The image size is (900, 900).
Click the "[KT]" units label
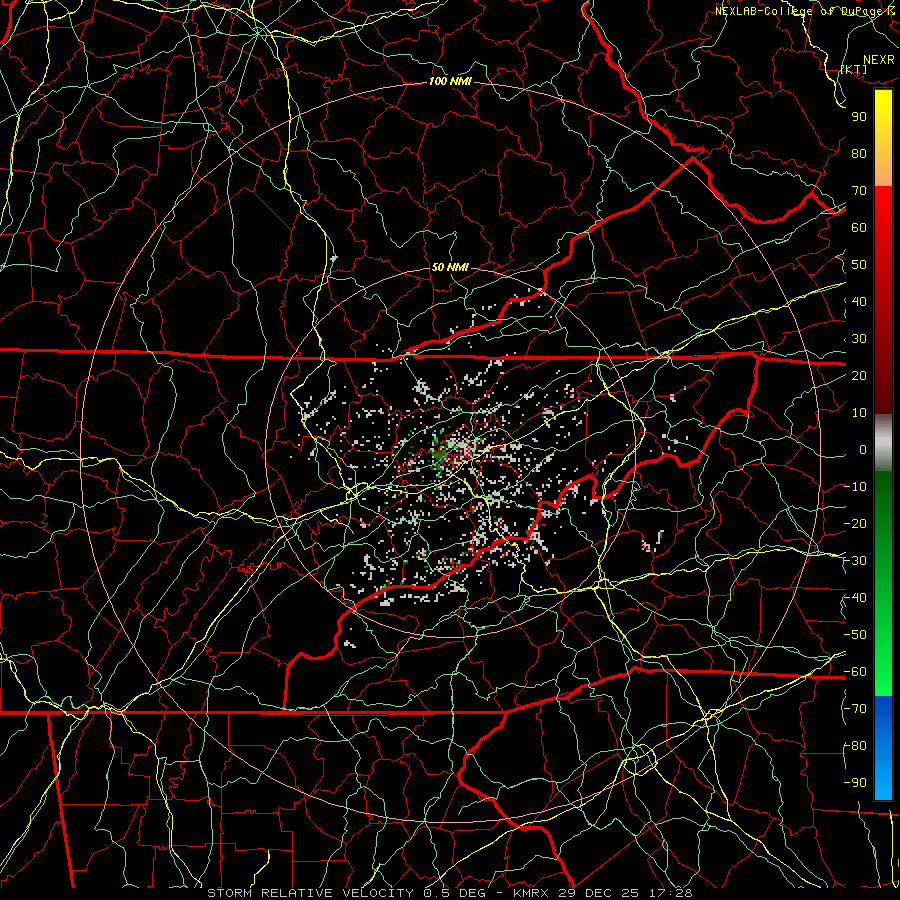pyautogui.click(x=854, y=69)
